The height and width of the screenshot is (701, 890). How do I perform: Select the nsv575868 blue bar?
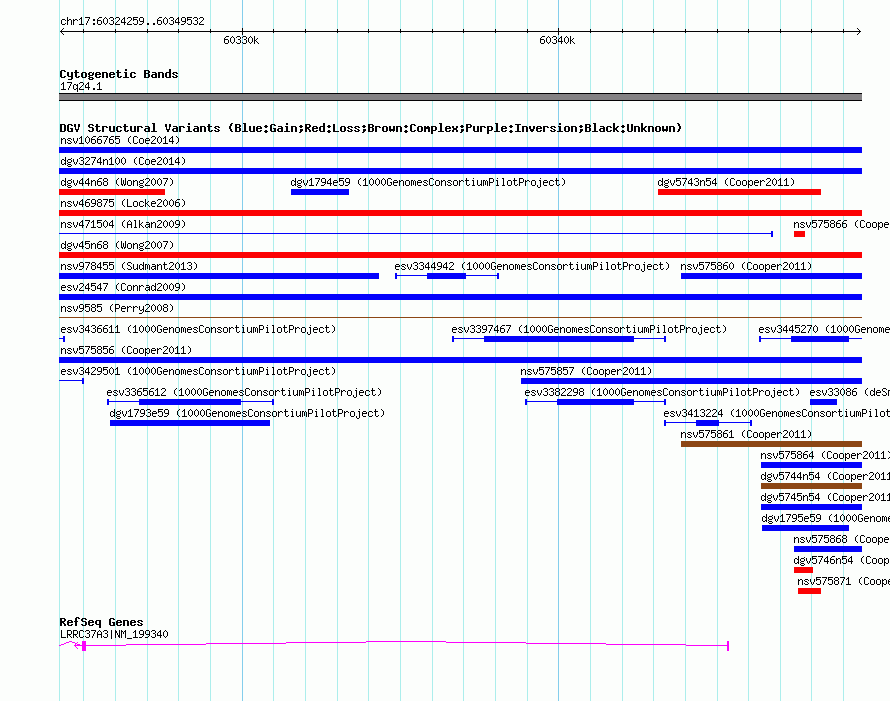coord(828,549)
